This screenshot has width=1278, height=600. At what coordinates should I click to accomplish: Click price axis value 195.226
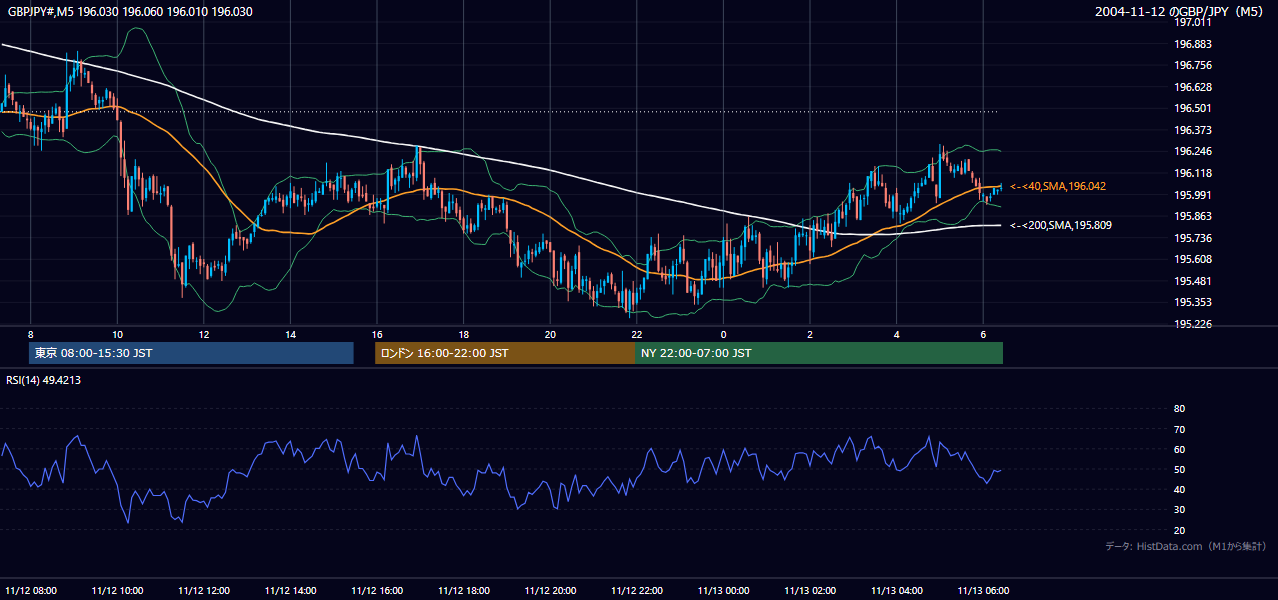[1193, 324]
